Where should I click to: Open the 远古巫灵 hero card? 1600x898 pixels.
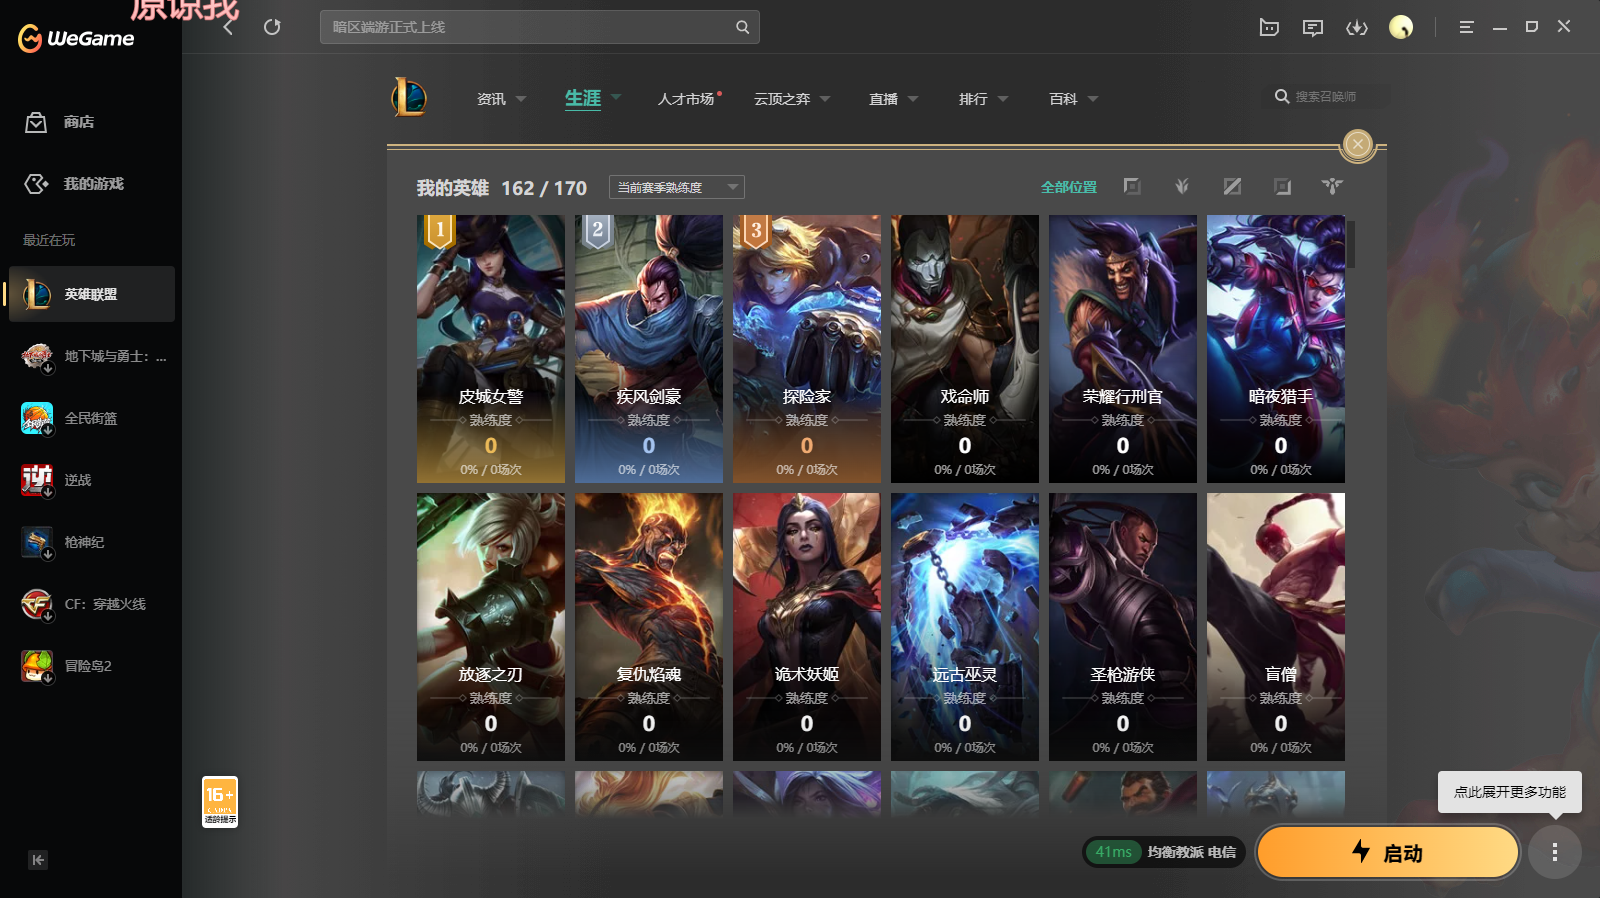[x=965, y=627]
